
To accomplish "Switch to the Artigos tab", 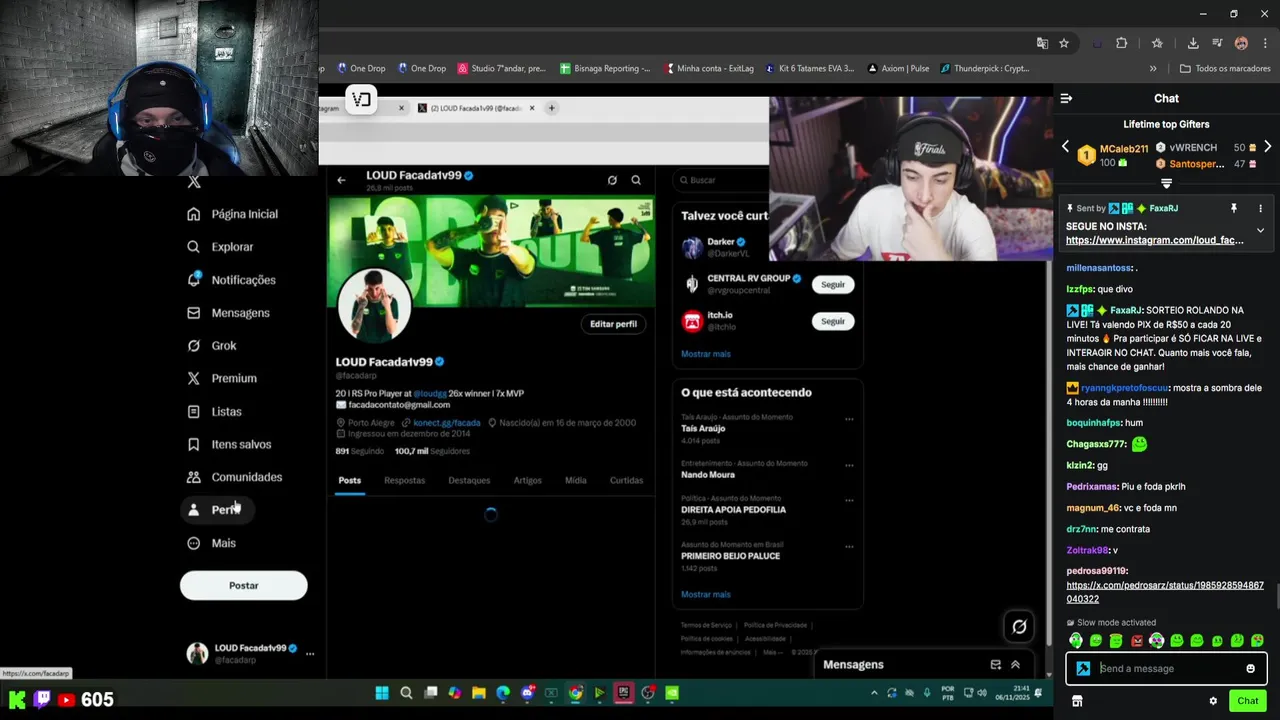I will (527, 481).
